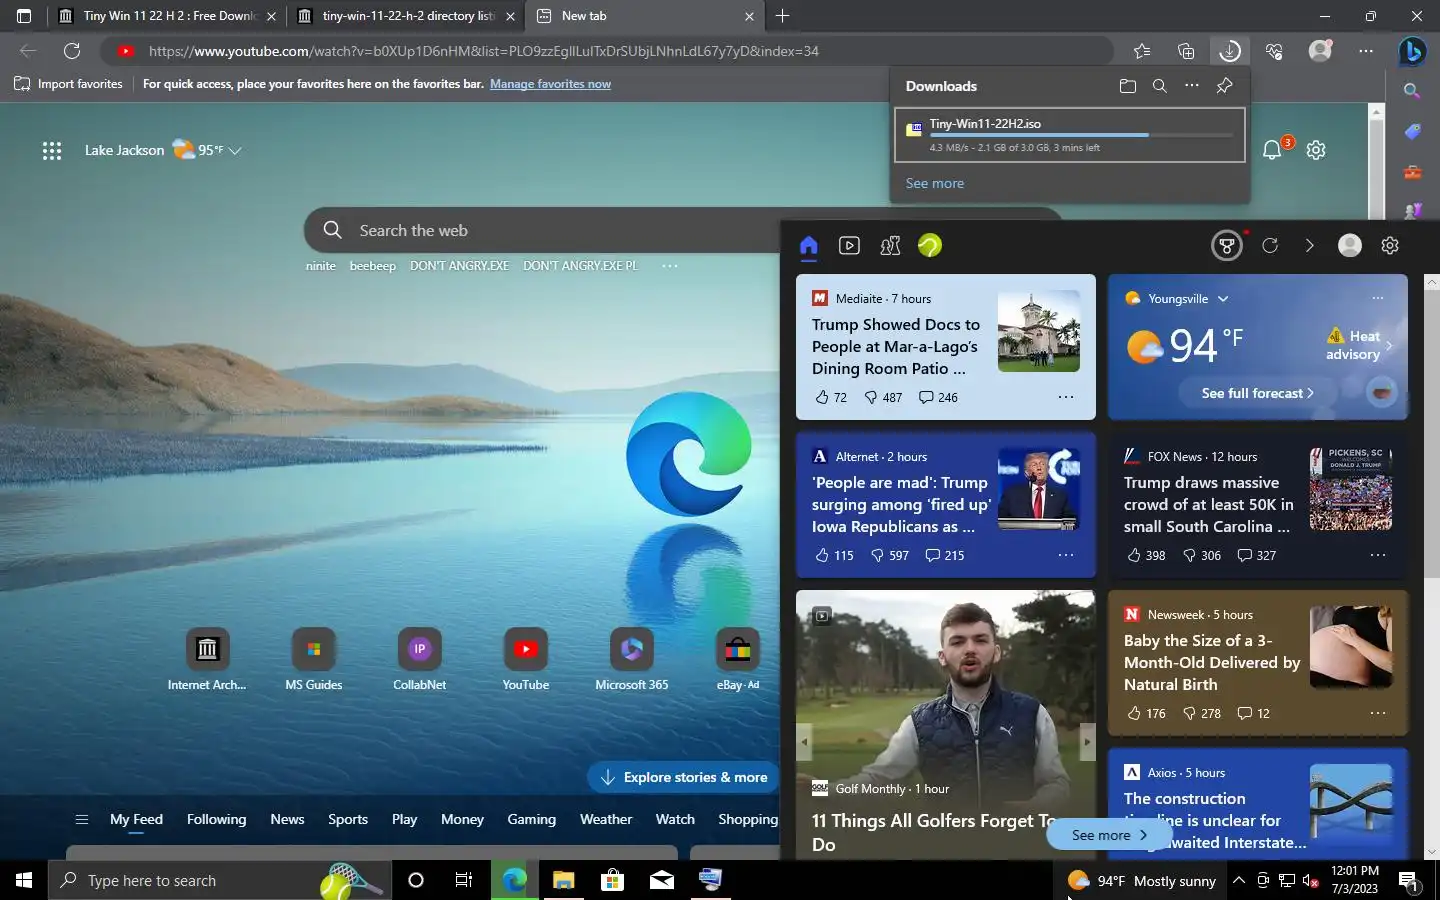Open comments on FOX News story
The height and width of the screenshot is (900, 1440).
point(1257,555)
